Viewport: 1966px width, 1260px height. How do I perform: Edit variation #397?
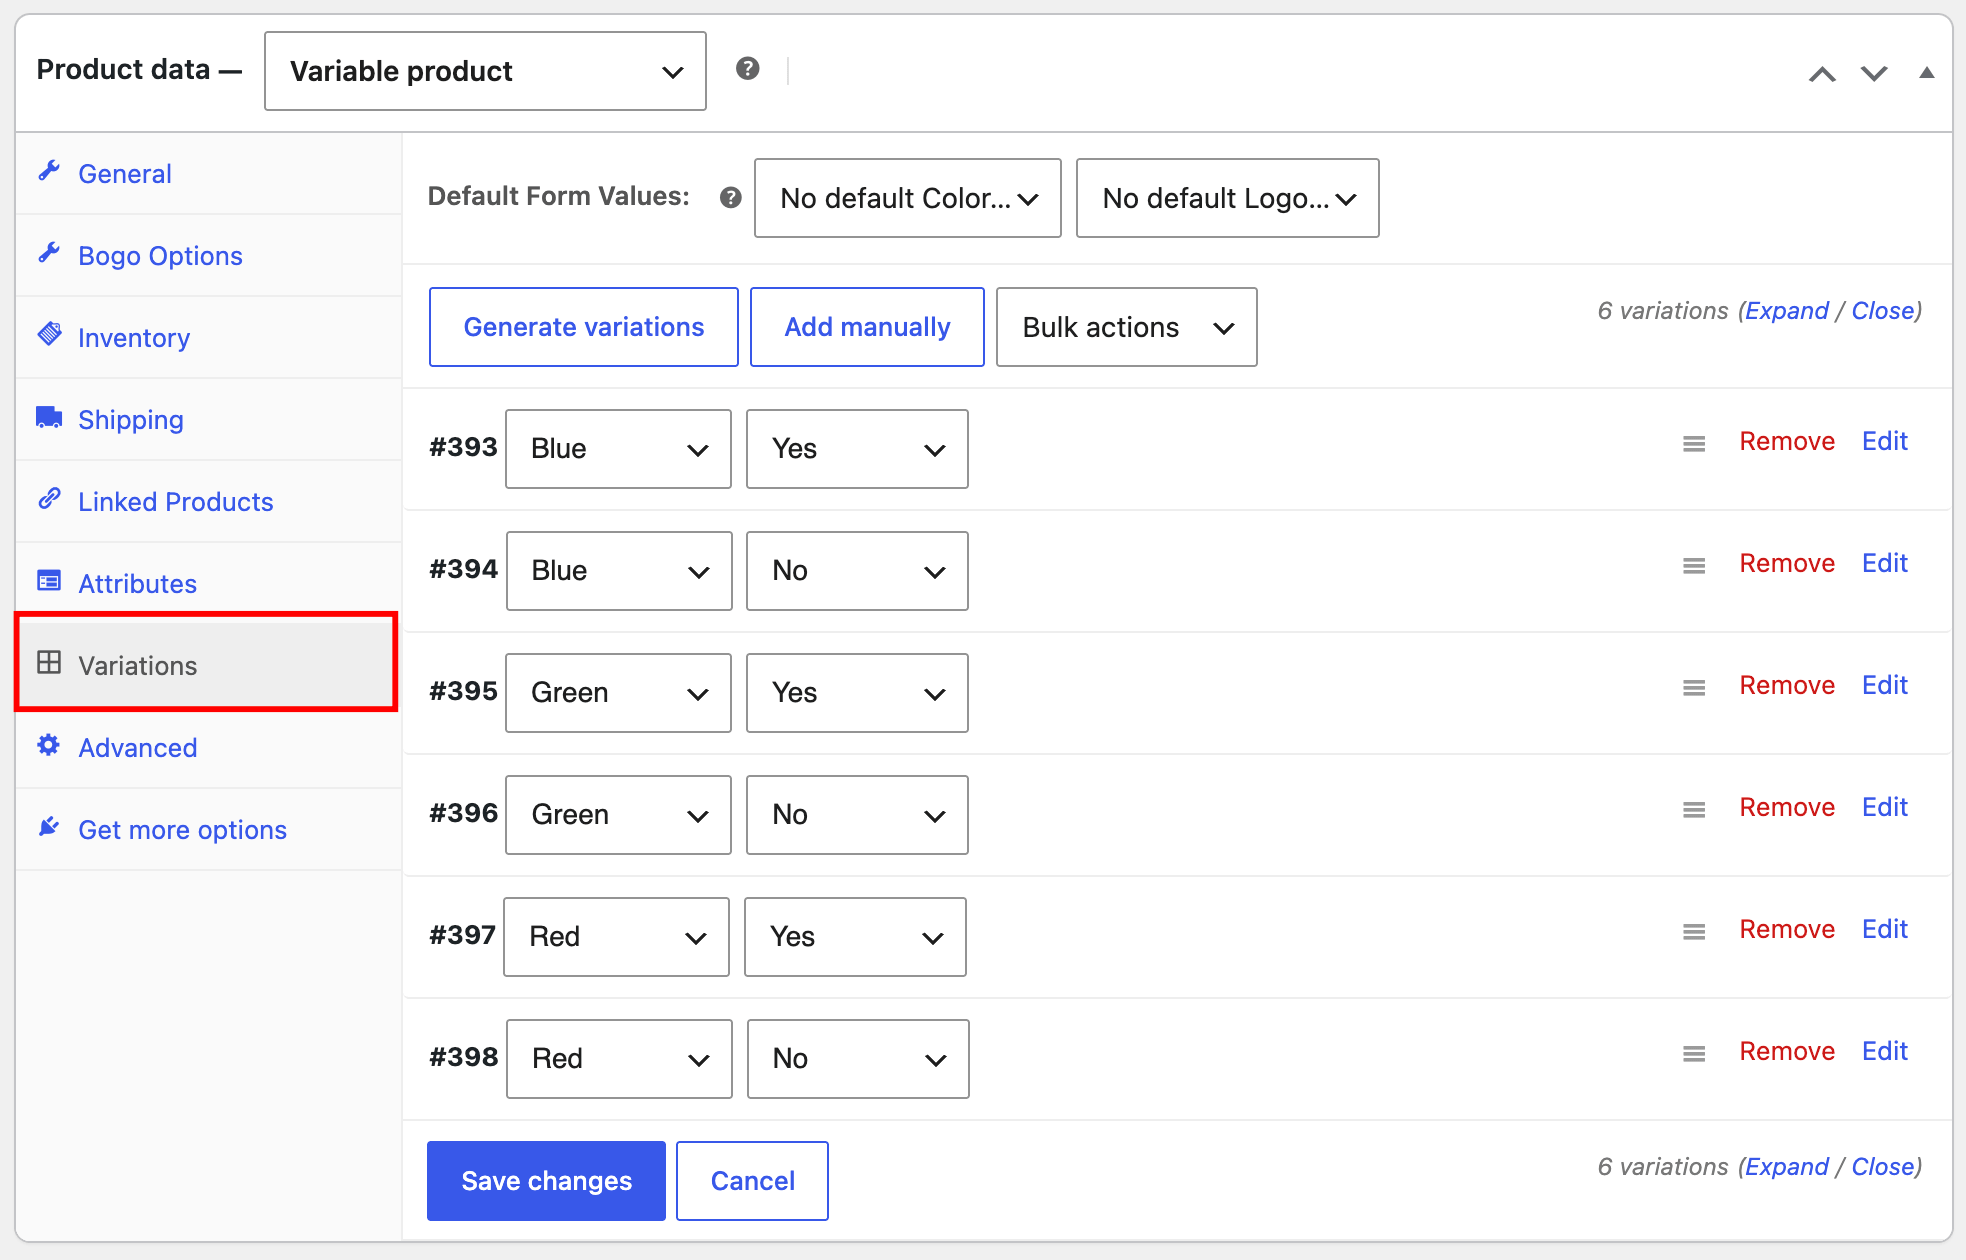(x=1885, y=929)
